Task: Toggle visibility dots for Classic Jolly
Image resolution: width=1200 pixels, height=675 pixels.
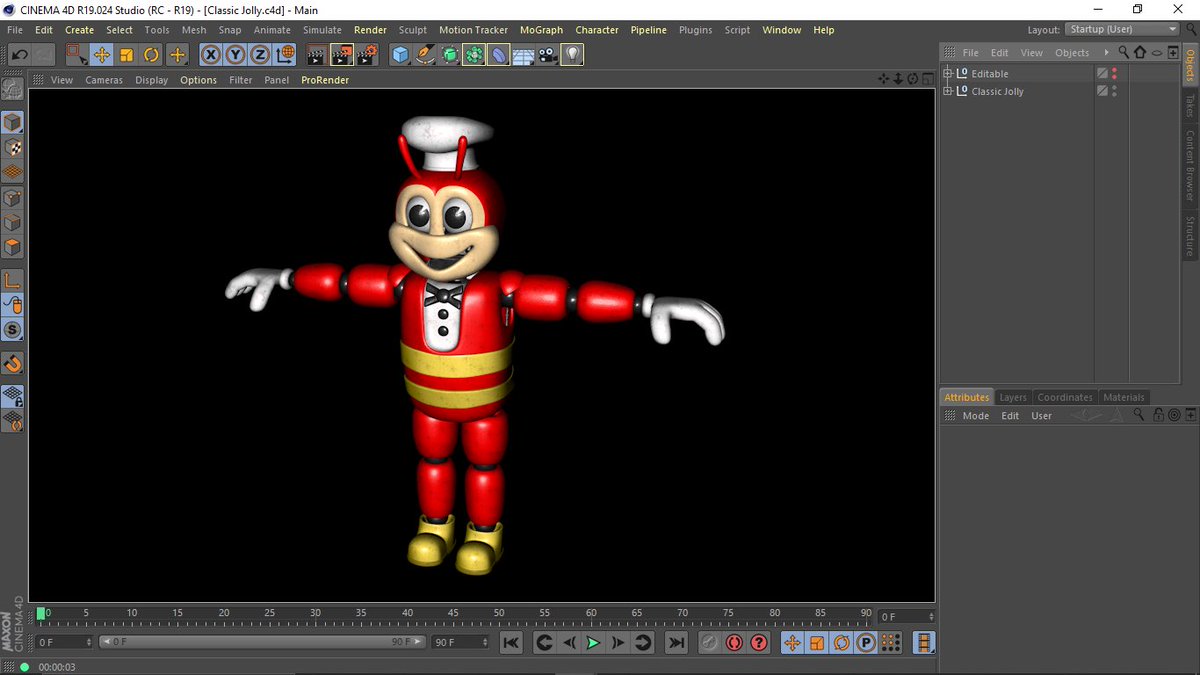Action: (x=1114, y=91)
